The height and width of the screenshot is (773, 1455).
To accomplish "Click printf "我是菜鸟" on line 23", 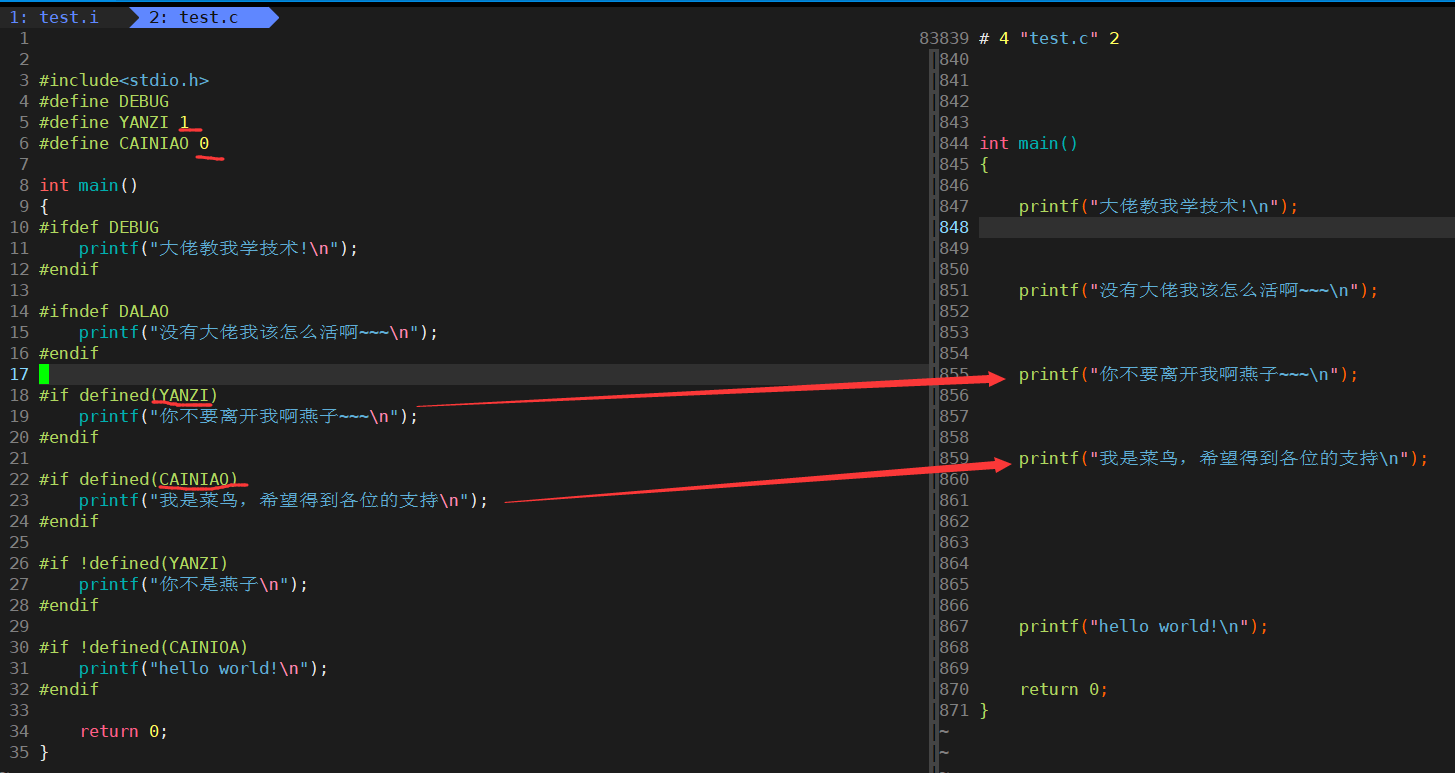I will 284,500.
